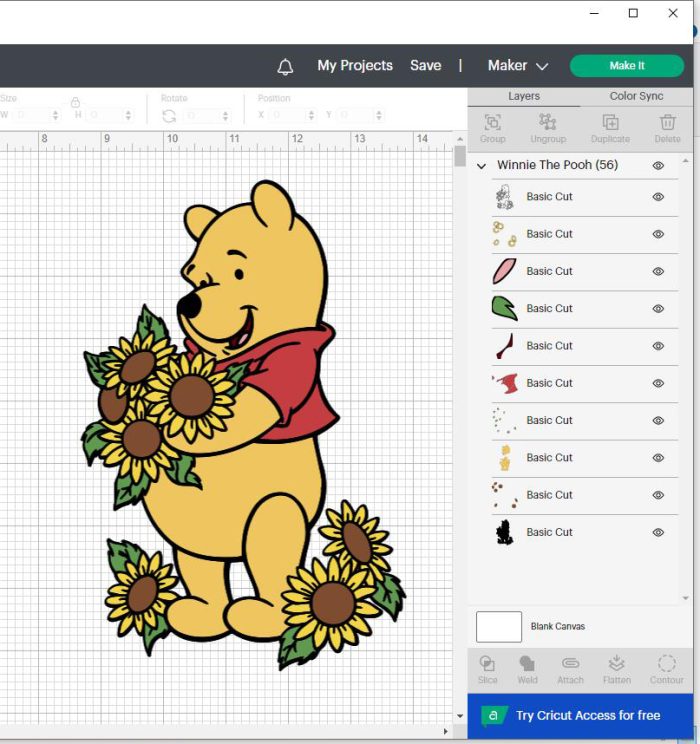Select the green leaf layer thumbnail
Viewport: 700px width, 744px height.
tap(504, 308)
